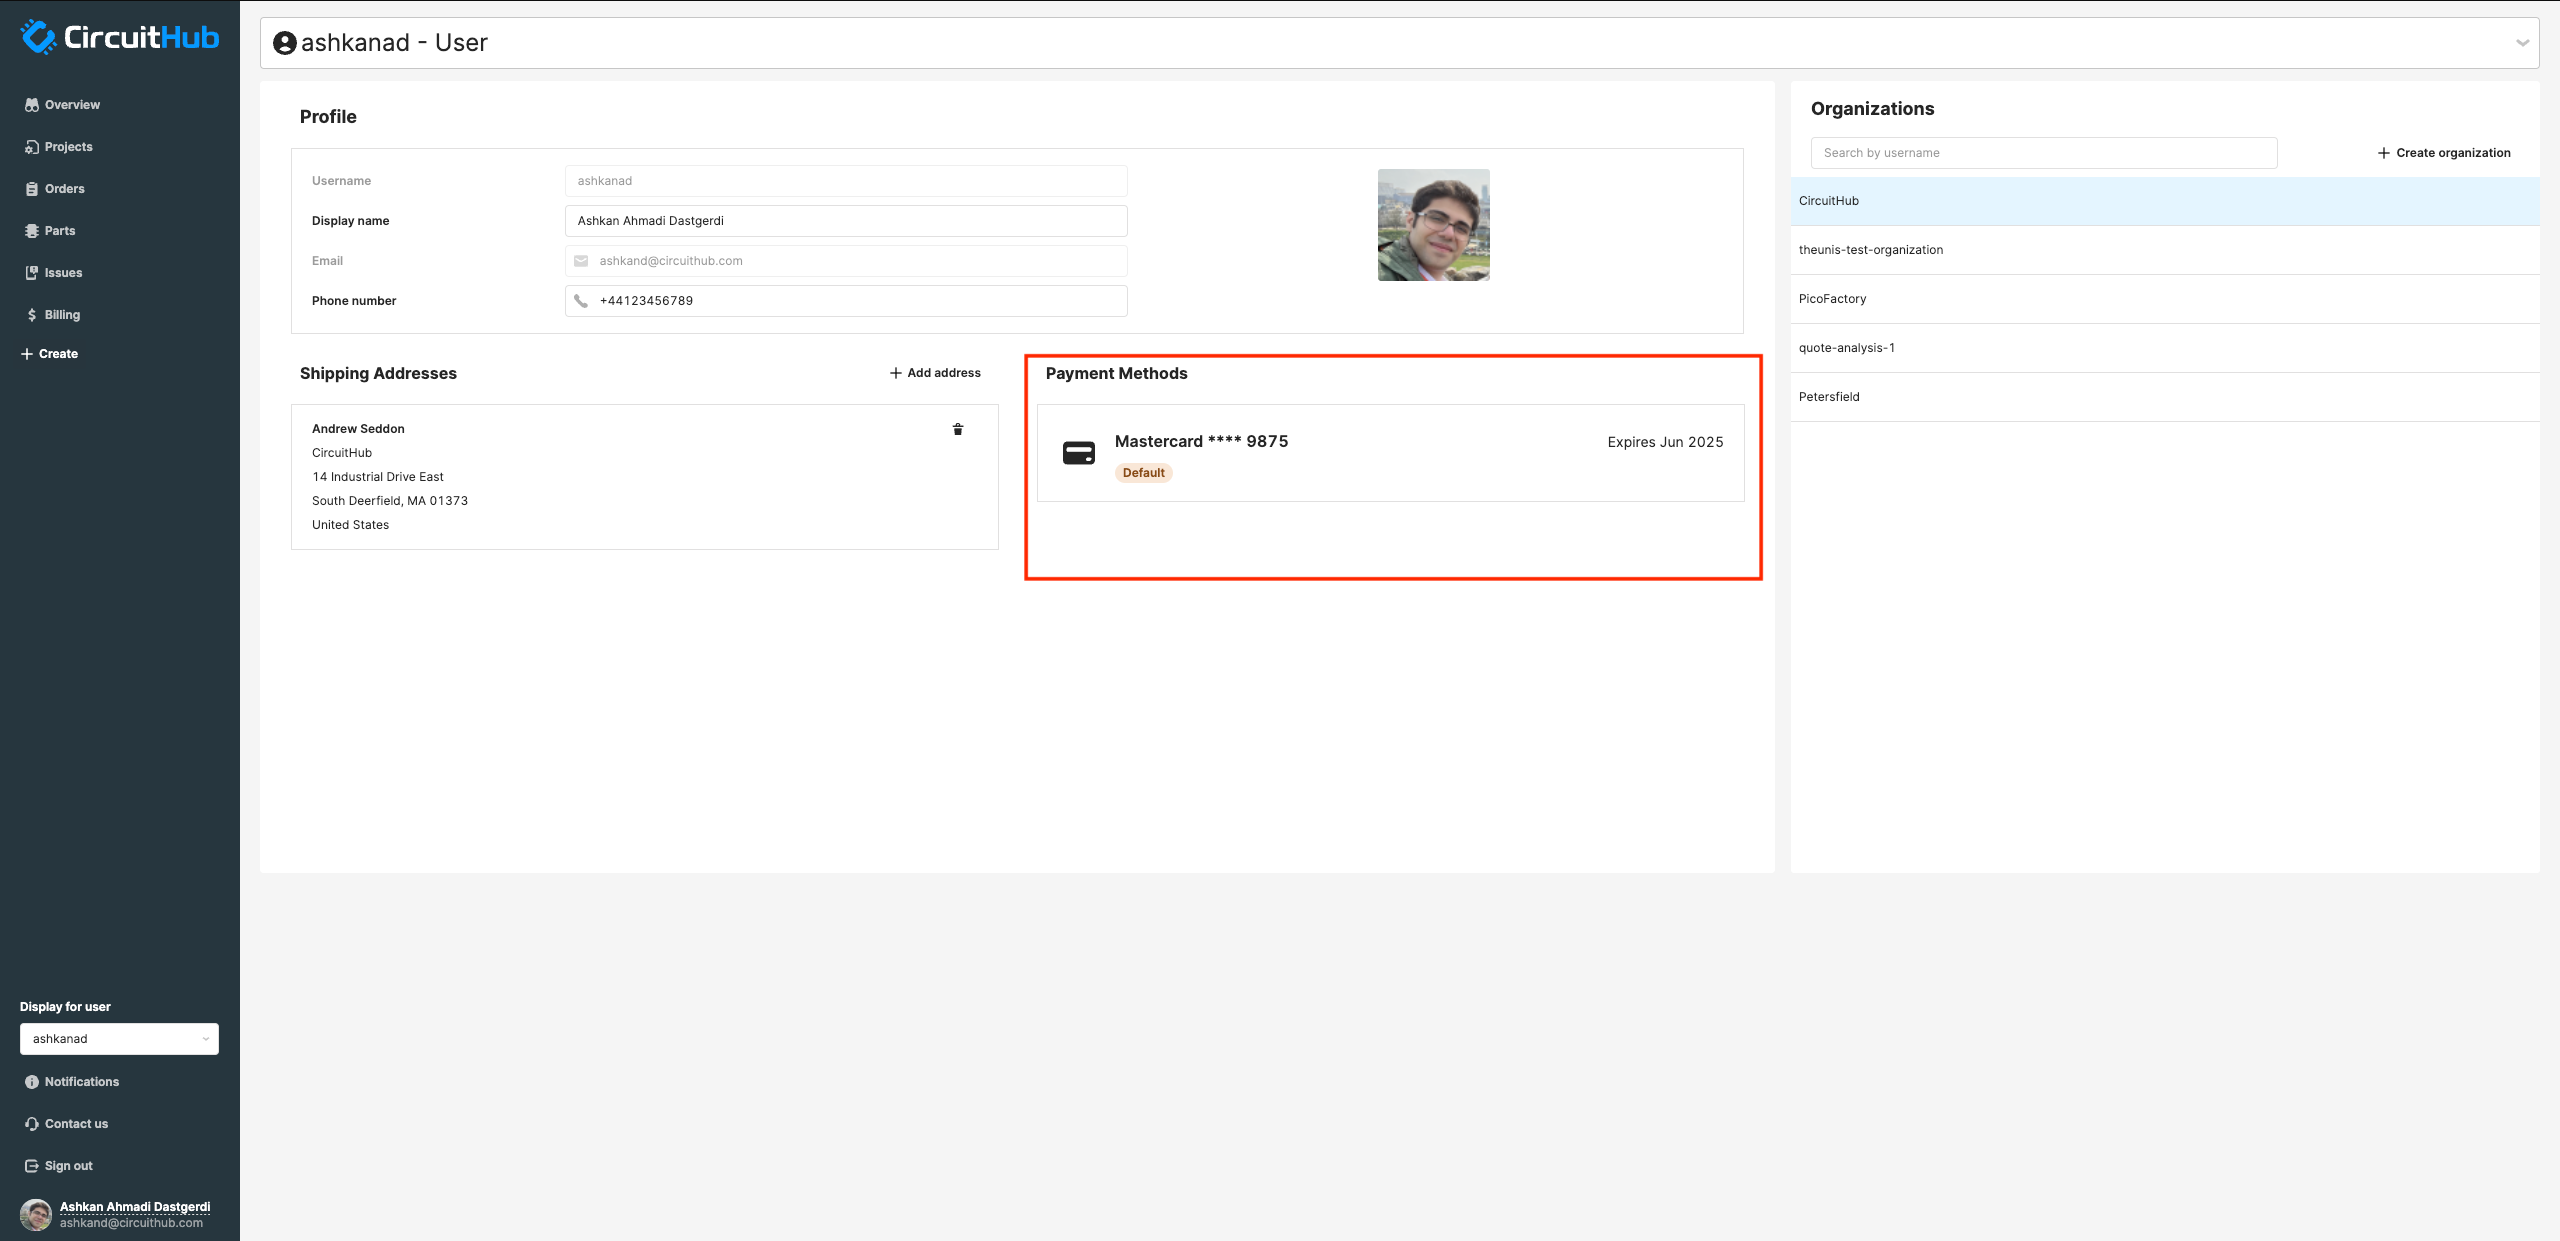This screenshot has height=1241, width=2560.
Task: Click the Overview icon in sidebar
Action: (33, 105)
